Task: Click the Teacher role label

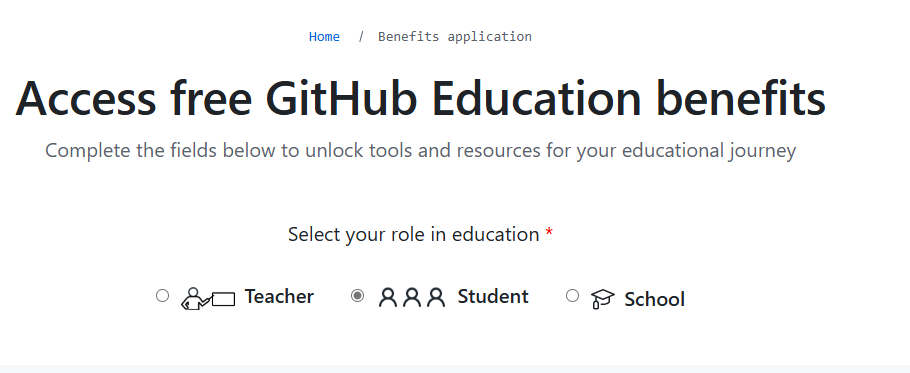Action: point(279,296)
